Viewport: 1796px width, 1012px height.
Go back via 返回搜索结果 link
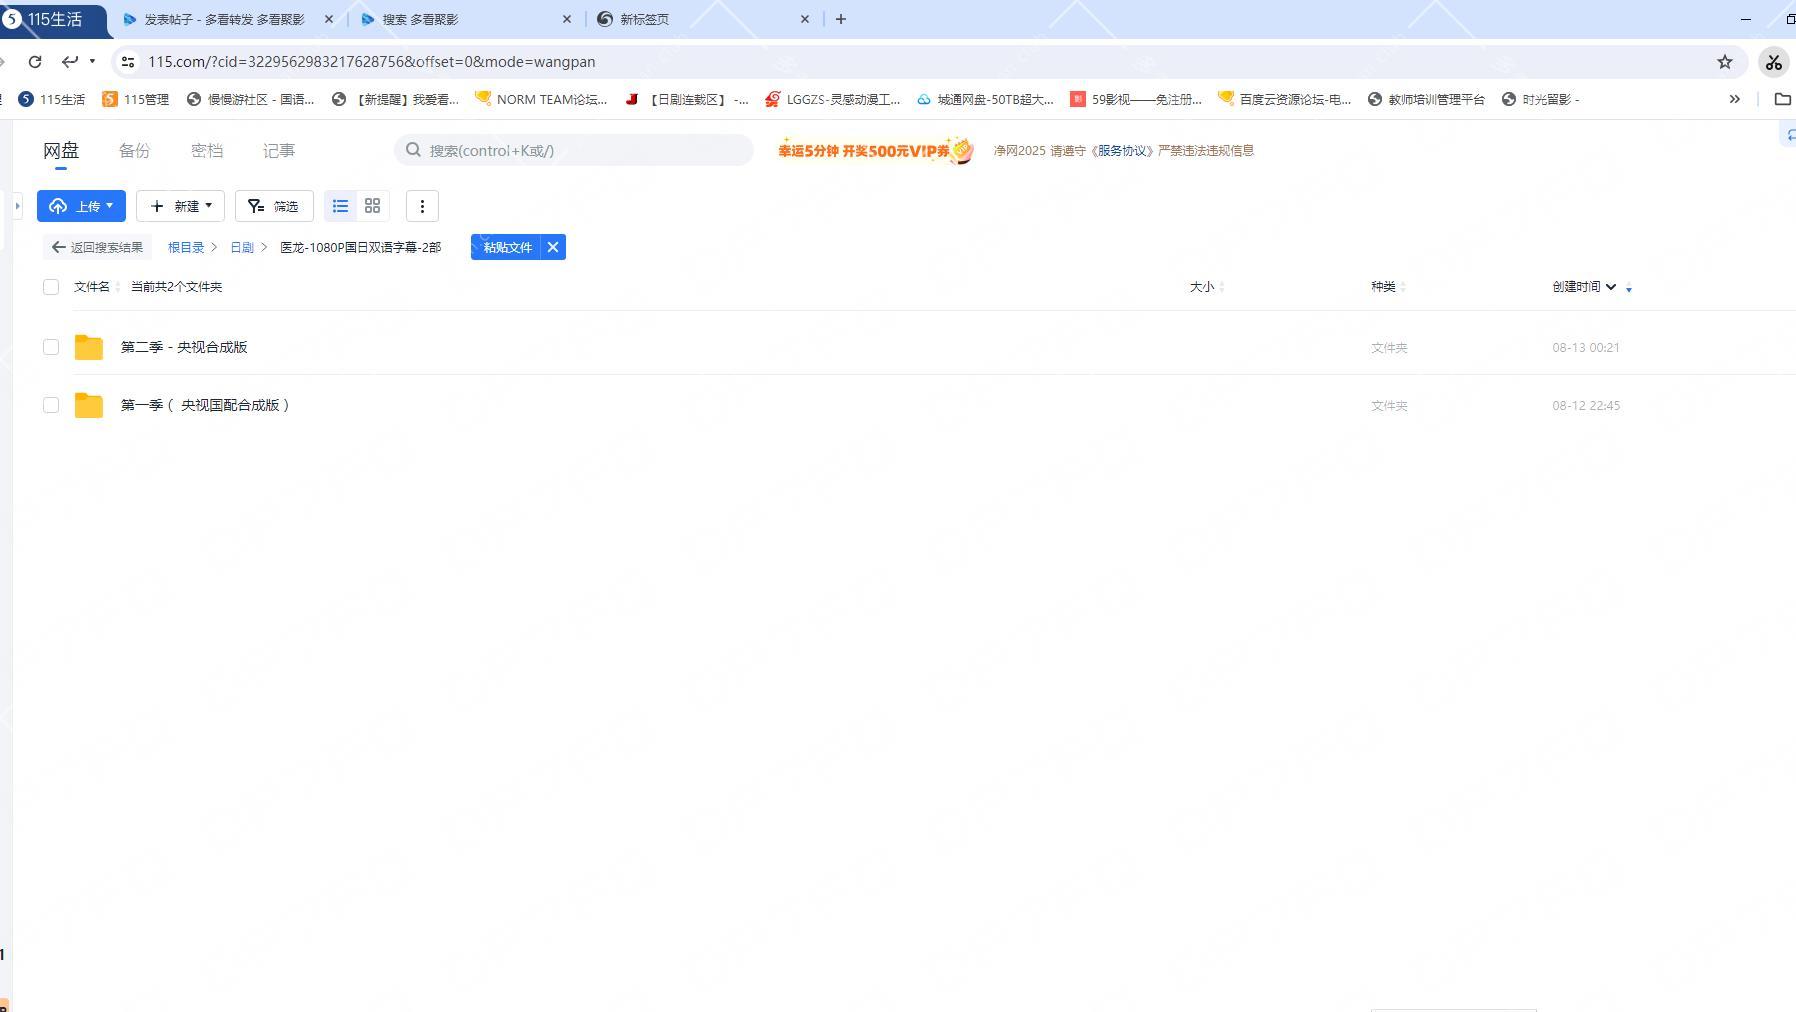pos(98,247)
